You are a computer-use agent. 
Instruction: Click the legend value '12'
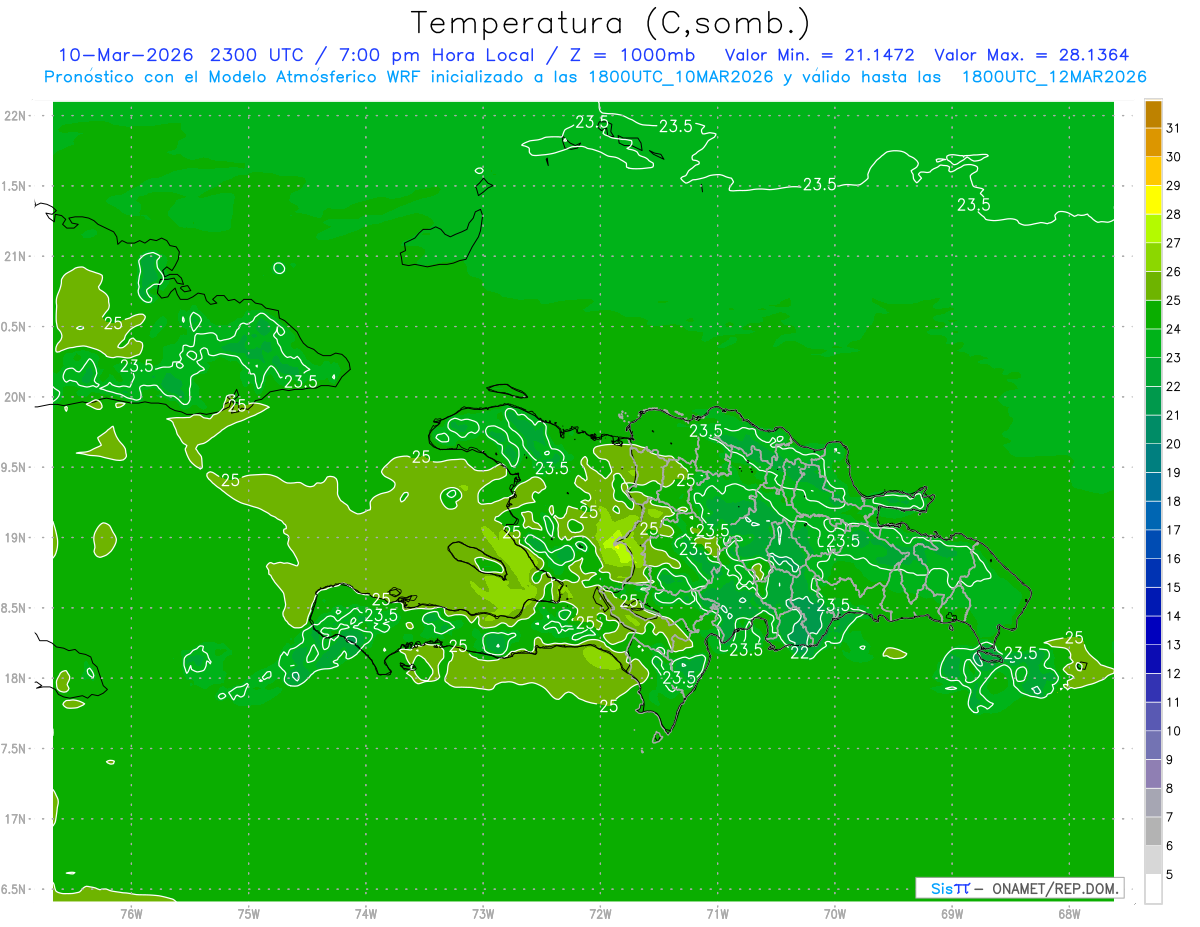[1174, 674]
